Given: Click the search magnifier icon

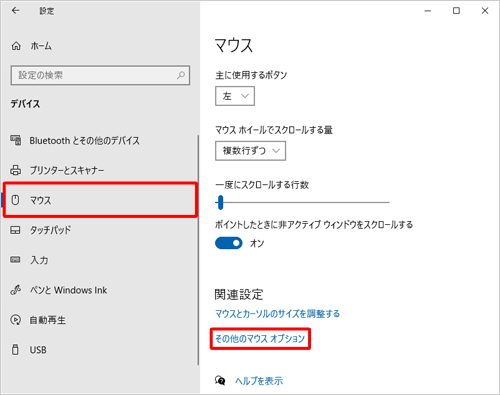Looking at the screenshot, I should click(181, 75).
